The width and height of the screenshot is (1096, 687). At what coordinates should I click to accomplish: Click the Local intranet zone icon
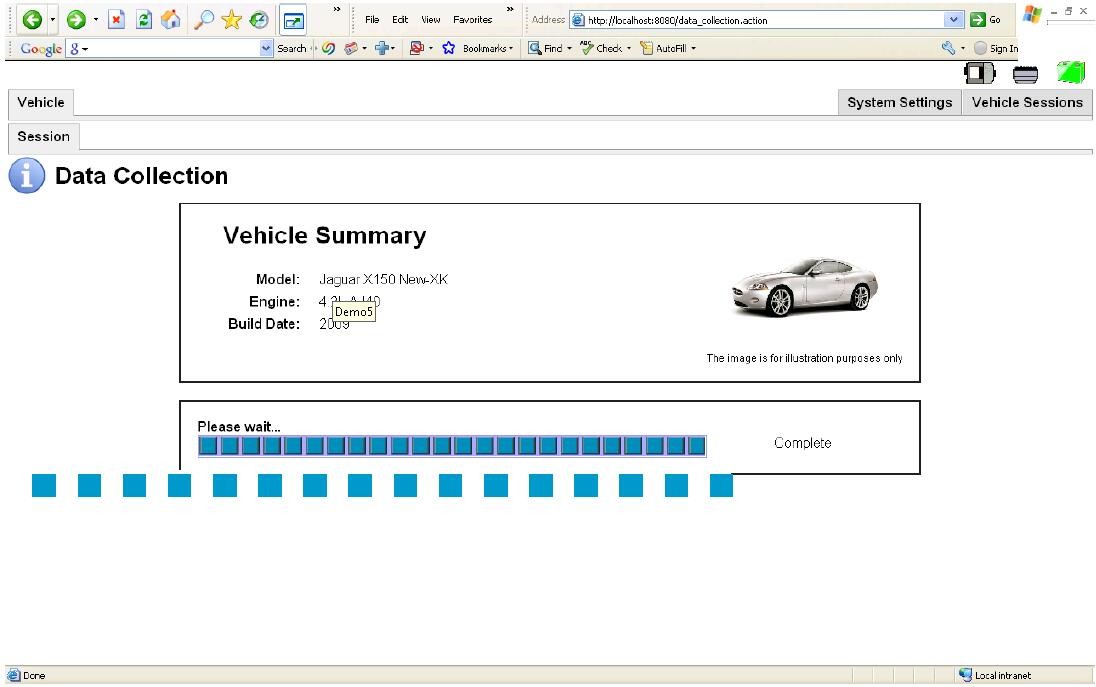click(x=965, y=674)
